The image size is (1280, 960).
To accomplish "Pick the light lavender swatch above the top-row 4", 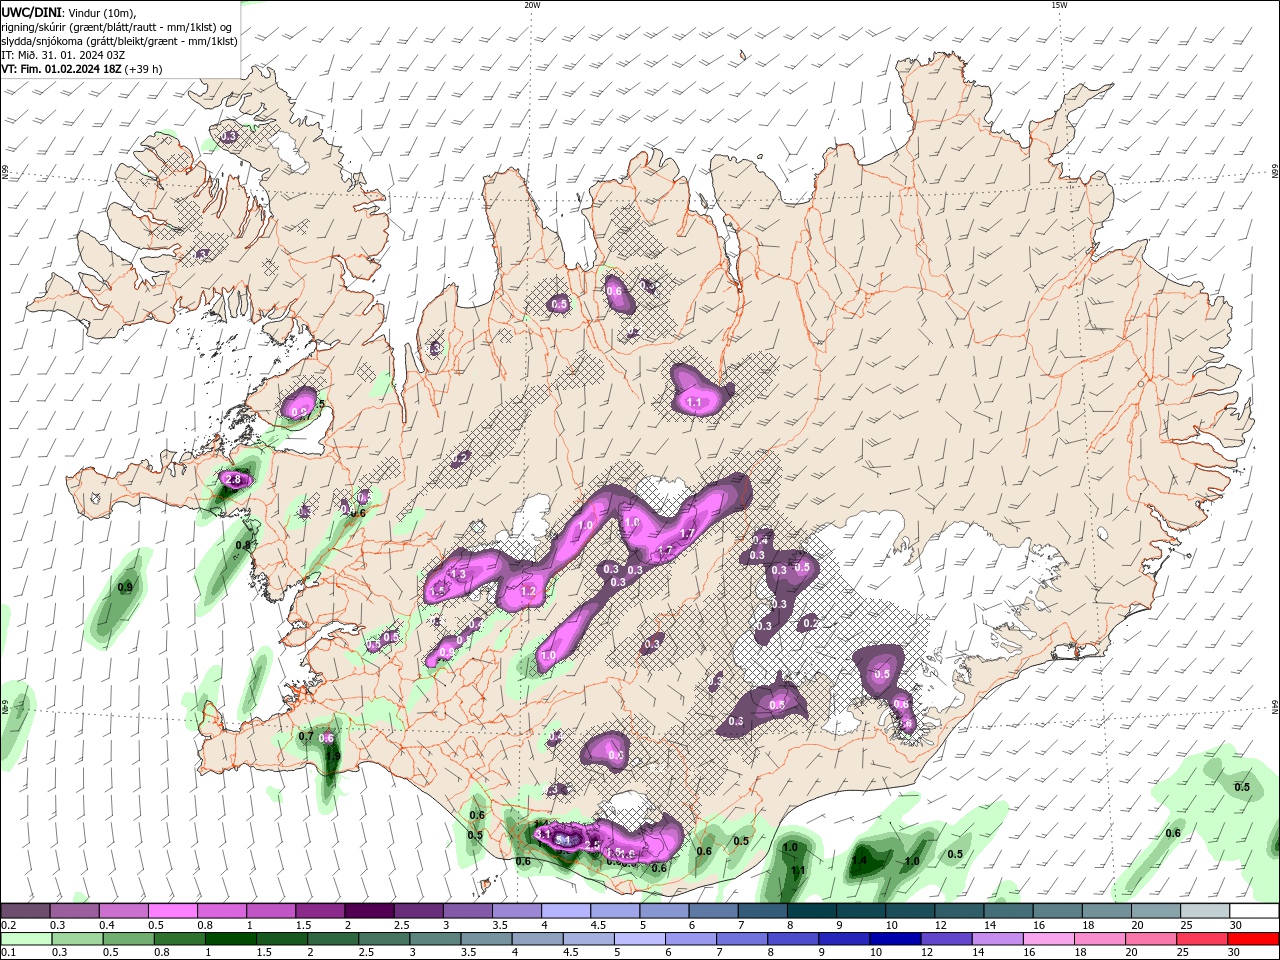I will point(565,911).
